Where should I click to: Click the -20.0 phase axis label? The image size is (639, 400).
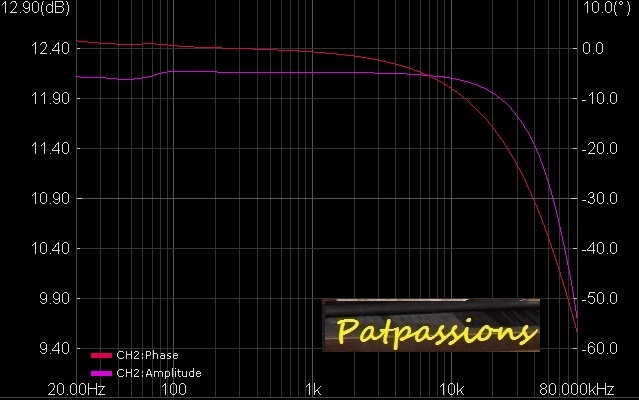click(x=600, y=149)
